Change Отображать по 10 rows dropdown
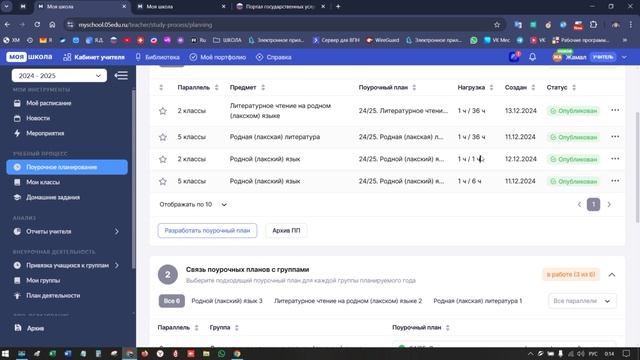 (x=193, y=204)
